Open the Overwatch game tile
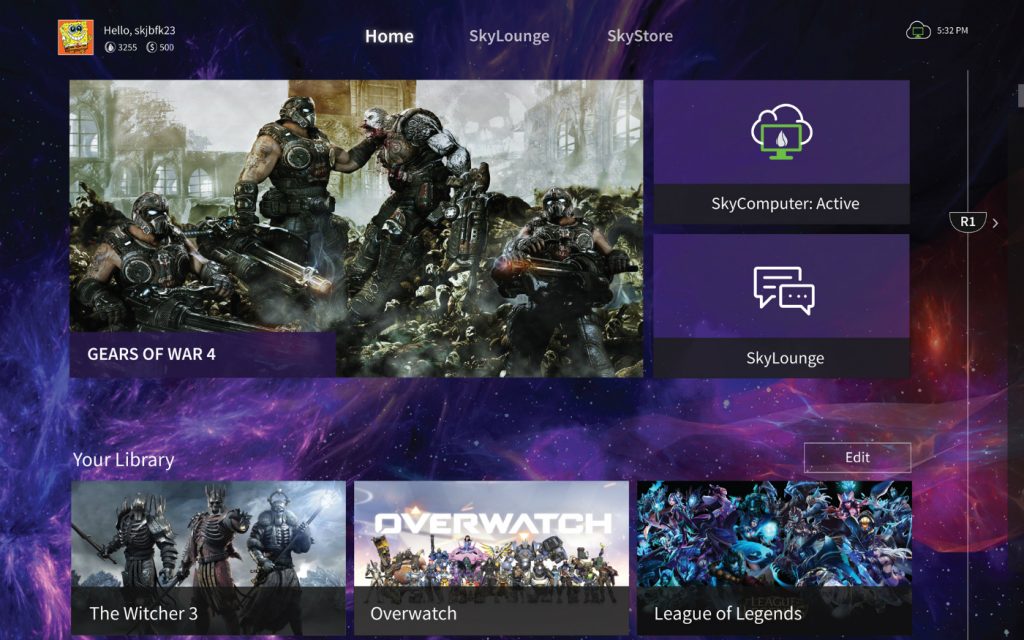The image size is (1024, 640). (491, 557)
